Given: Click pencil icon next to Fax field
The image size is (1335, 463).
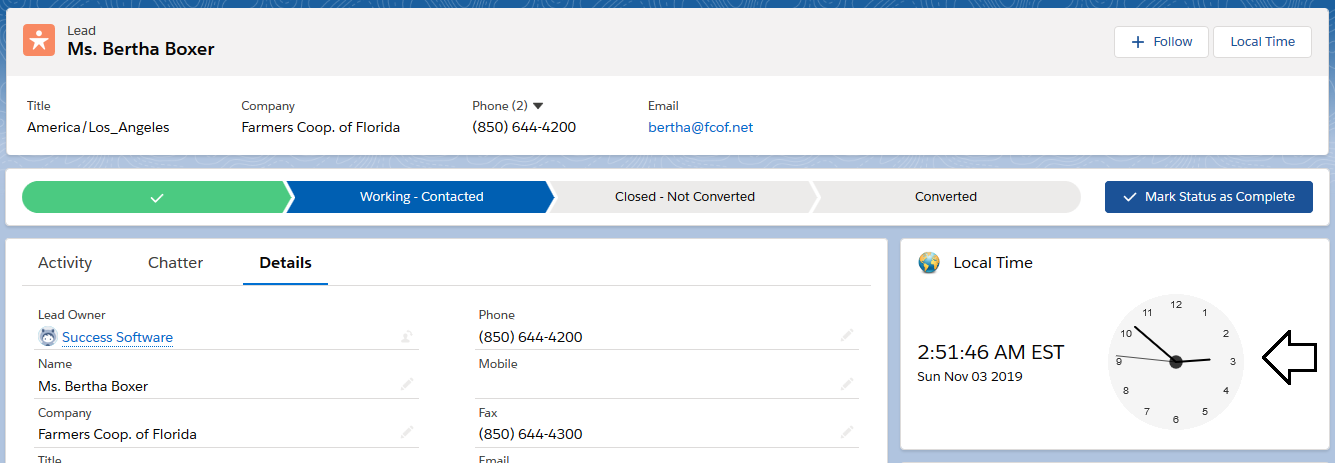Looking at the screenshot, I should pos(848,434).
